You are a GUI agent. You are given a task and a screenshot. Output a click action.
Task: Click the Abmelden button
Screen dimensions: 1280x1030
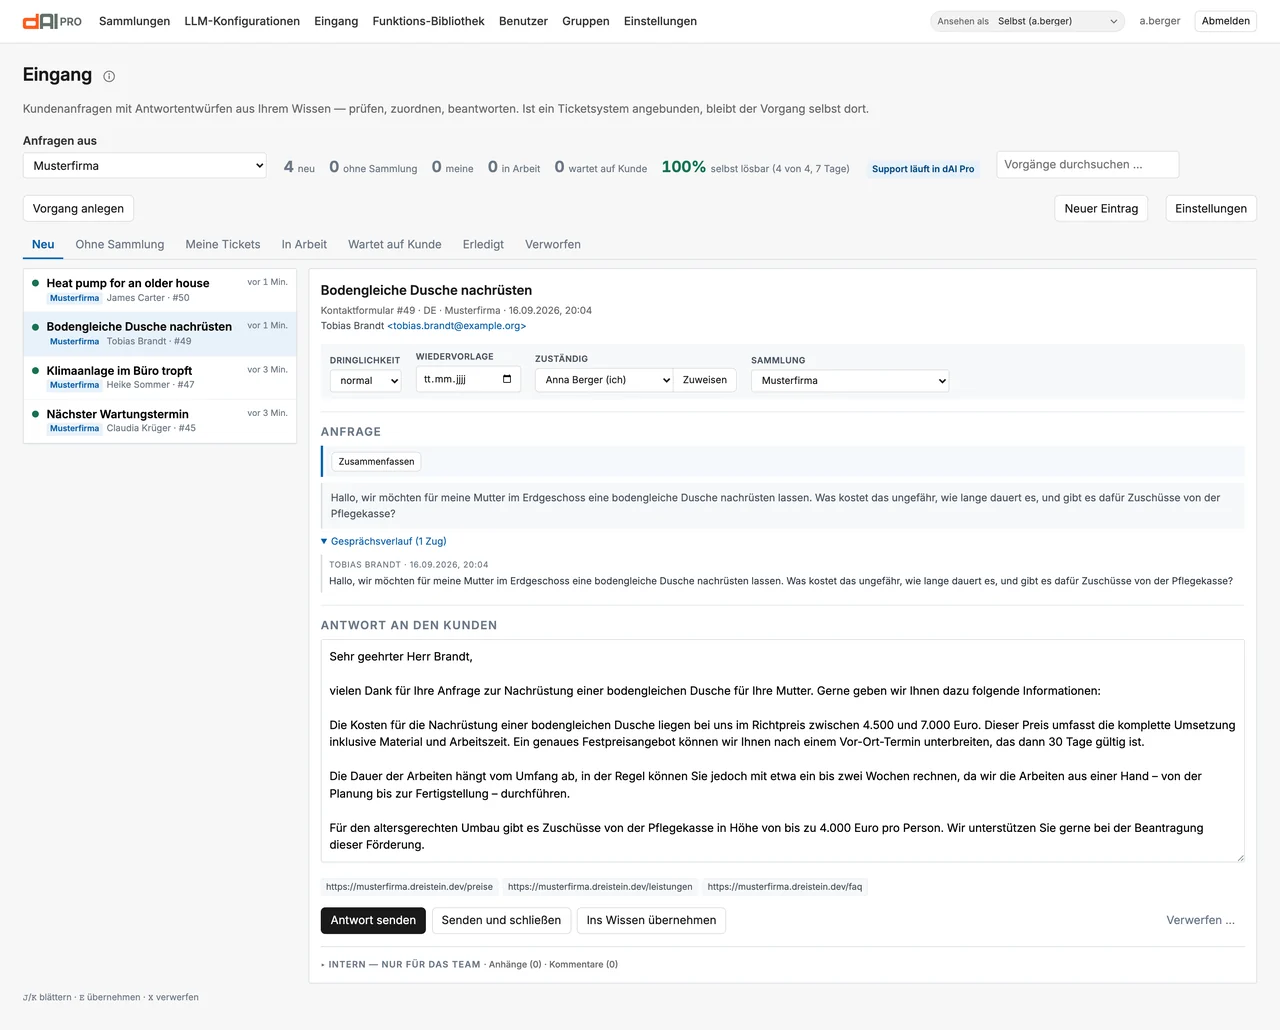1226,21
